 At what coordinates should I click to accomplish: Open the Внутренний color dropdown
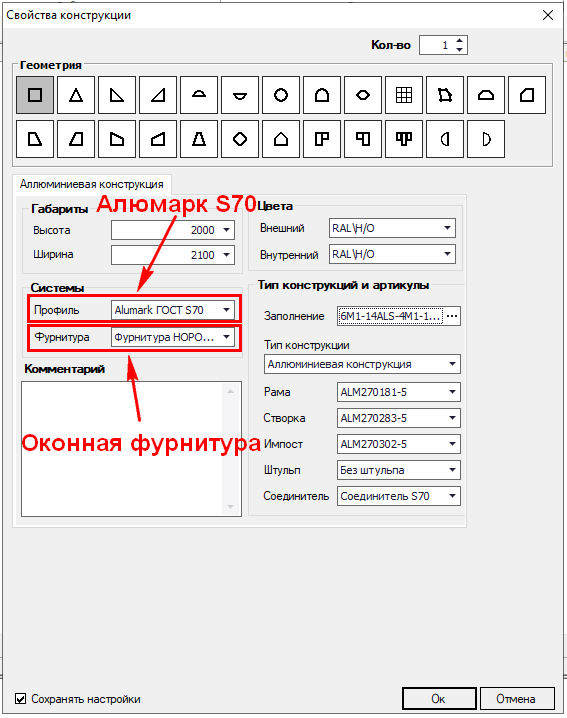point(447,254)
